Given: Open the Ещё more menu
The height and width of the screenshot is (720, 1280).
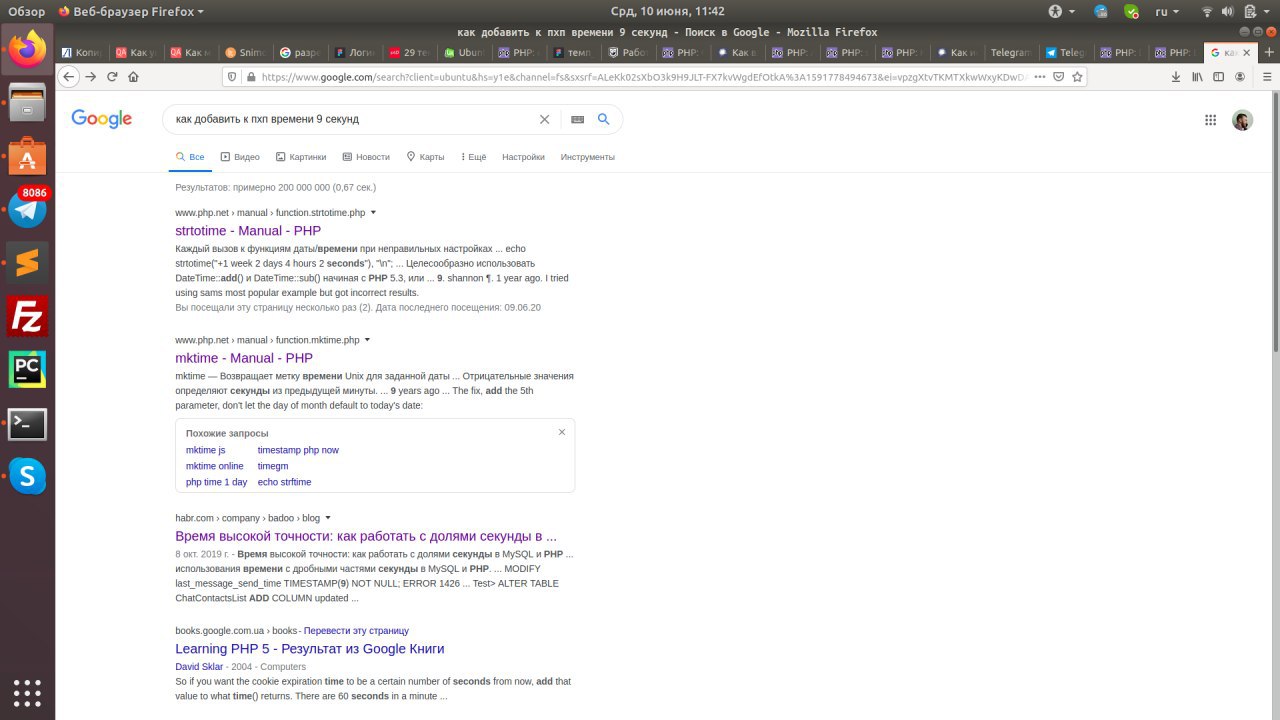Looking at the screenshot, I should (x=473, y=157).
